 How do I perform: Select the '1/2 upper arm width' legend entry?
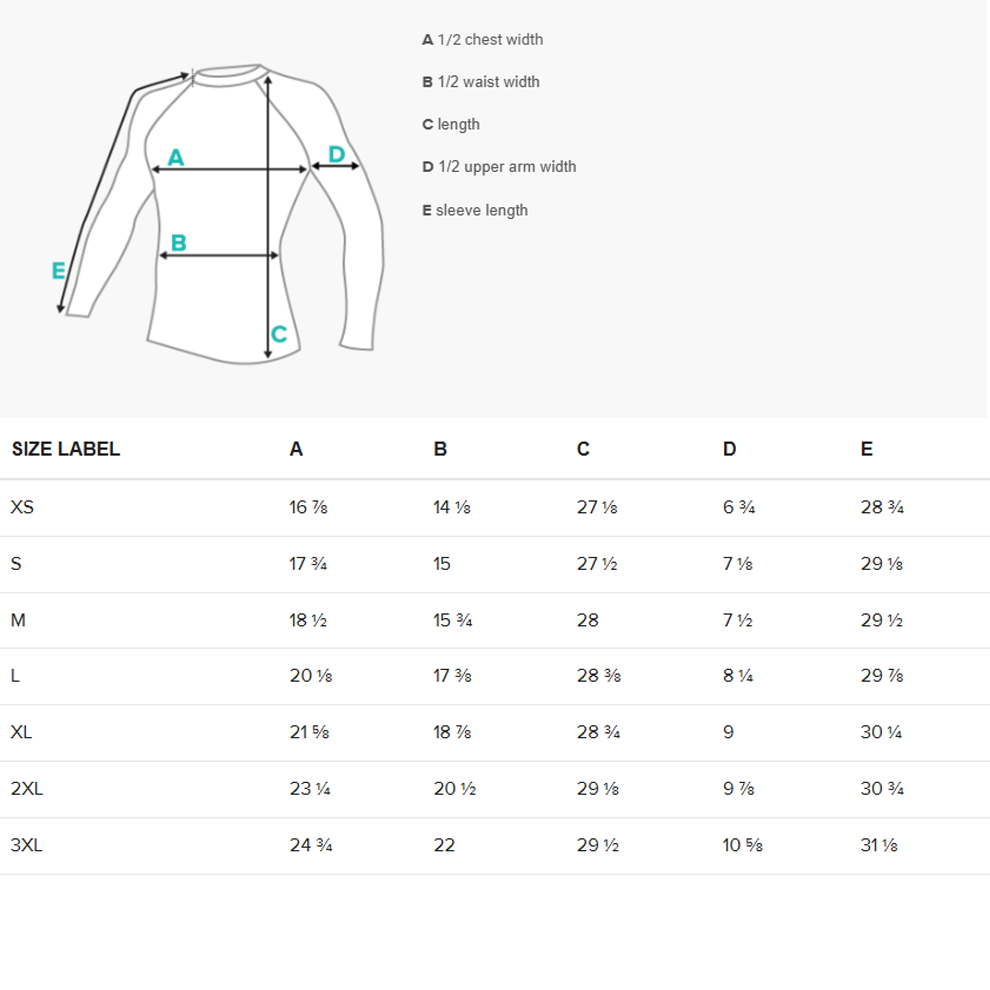pos(499,167)
